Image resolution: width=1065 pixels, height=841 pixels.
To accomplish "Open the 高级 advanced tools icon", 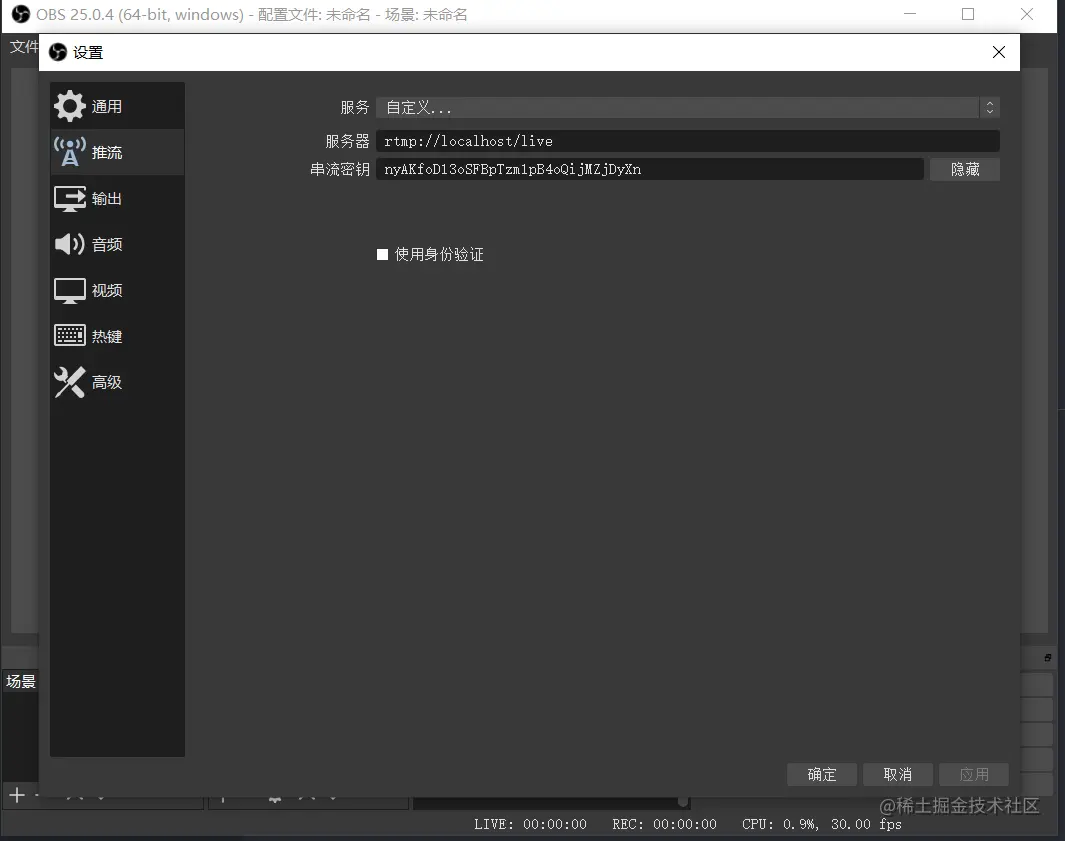I will click(69, 382).
